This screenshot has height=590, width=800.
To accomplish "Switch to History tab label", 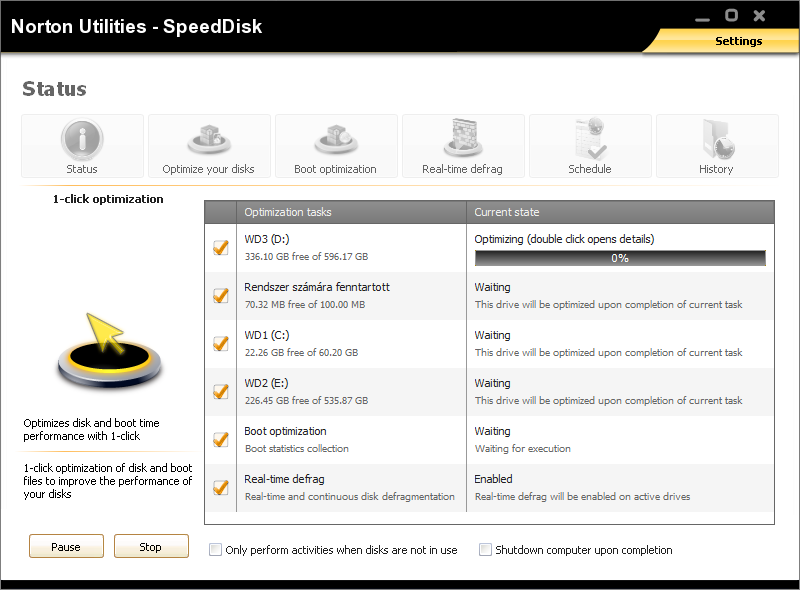I will 716,169.
